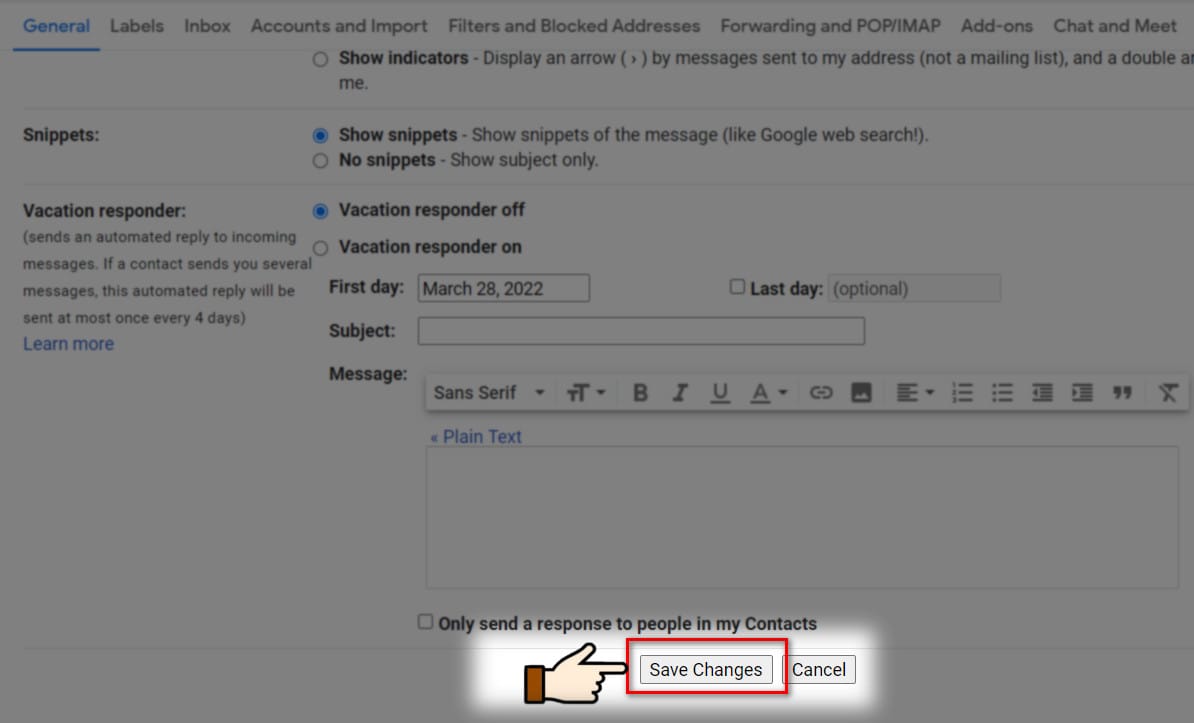
Task: Check Only send response to Contacts
Action: (425, 622)
